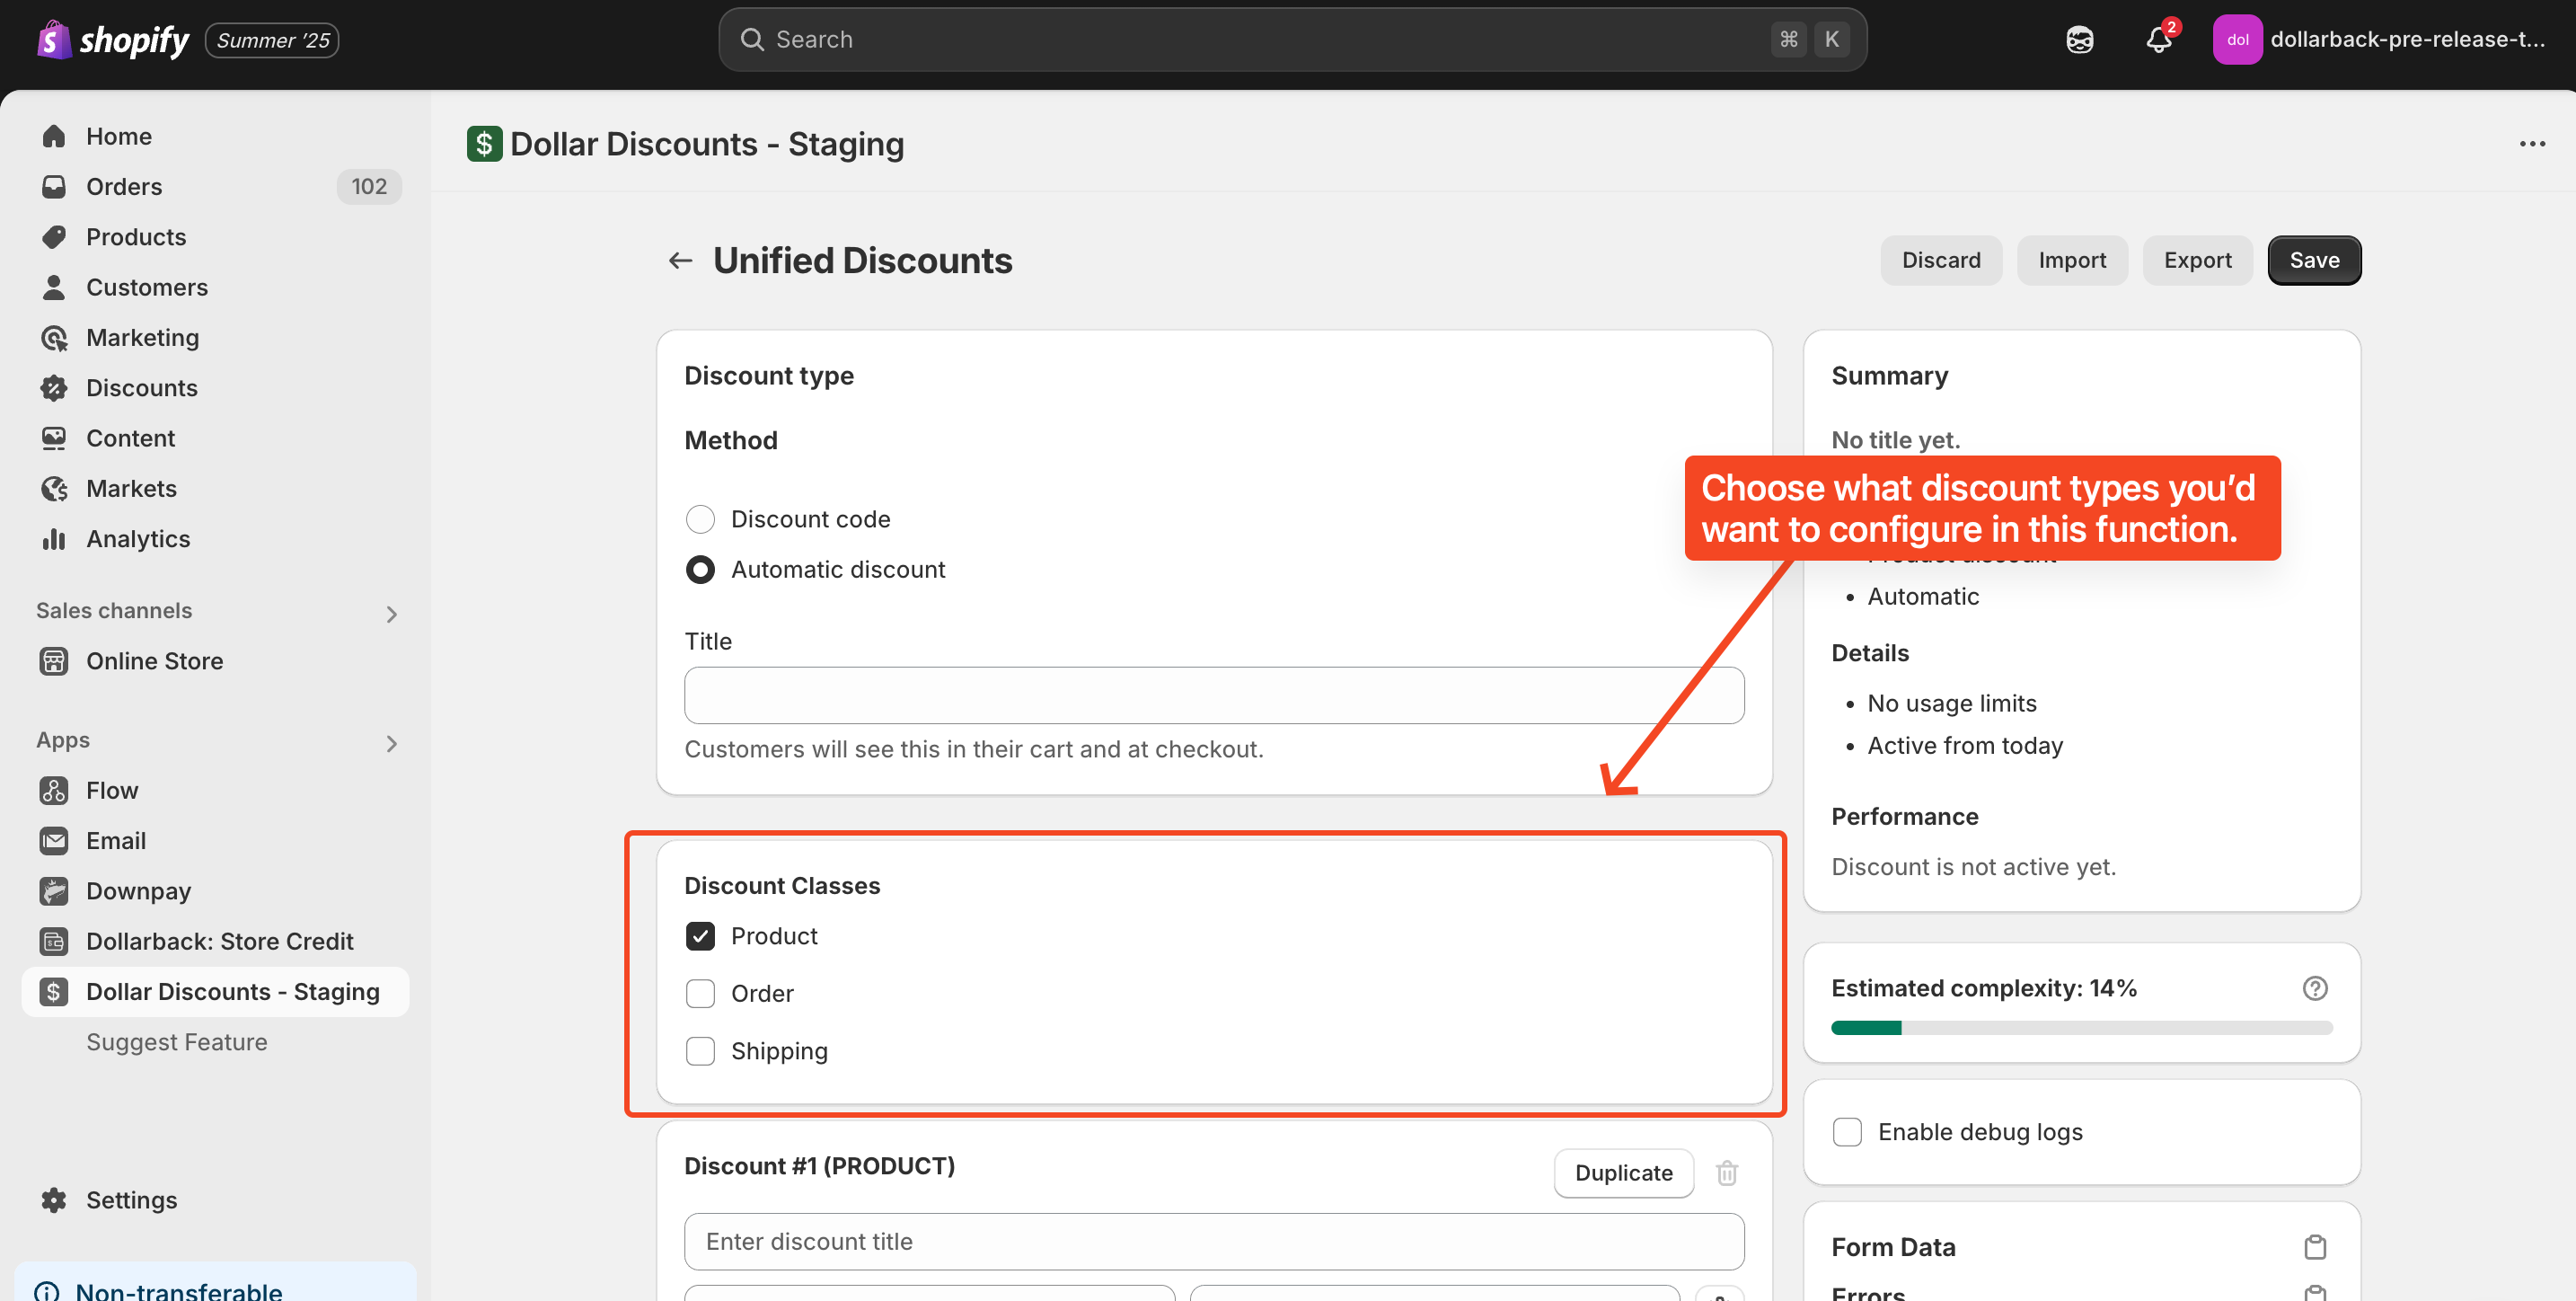Image resolution: width=2576 pixels, height=1301 pixels.
Task: Expand the Apps section chevron
Action: [391, 743]
